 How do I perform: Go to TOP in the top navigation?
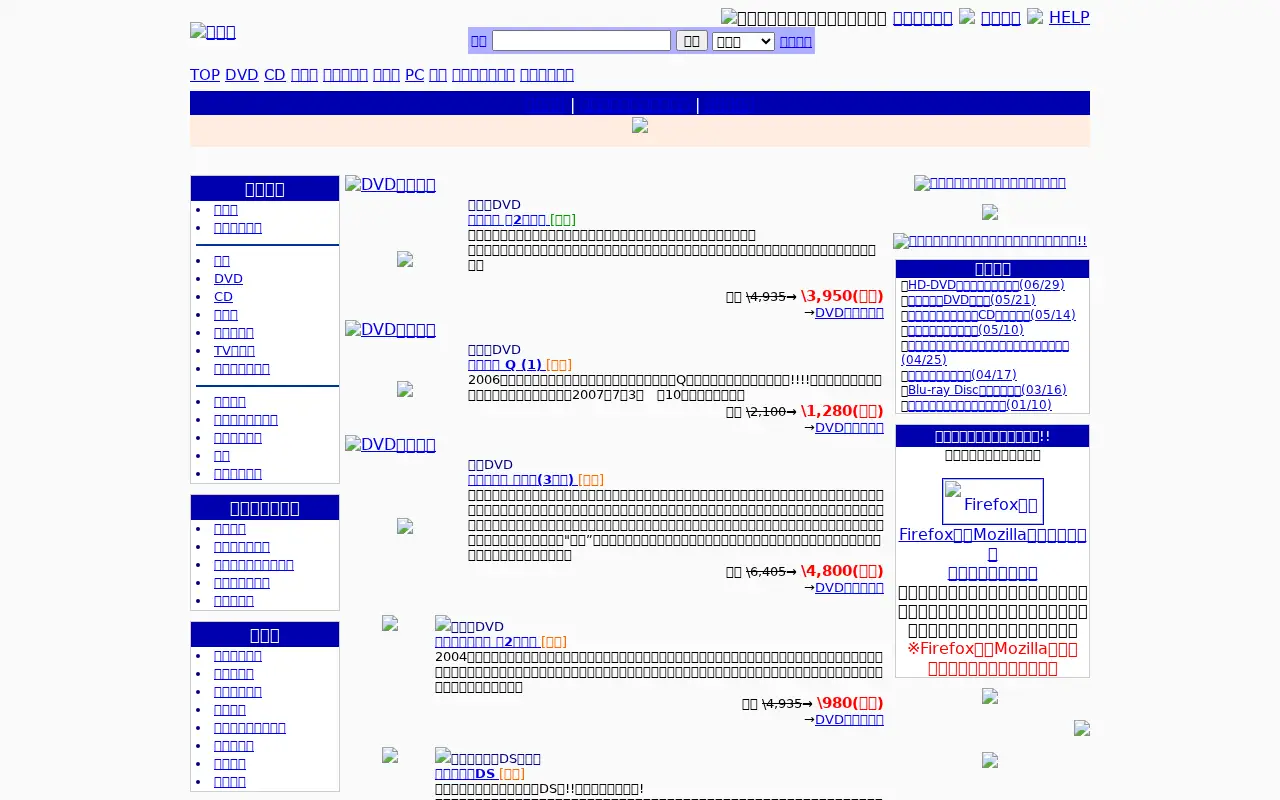205,75
